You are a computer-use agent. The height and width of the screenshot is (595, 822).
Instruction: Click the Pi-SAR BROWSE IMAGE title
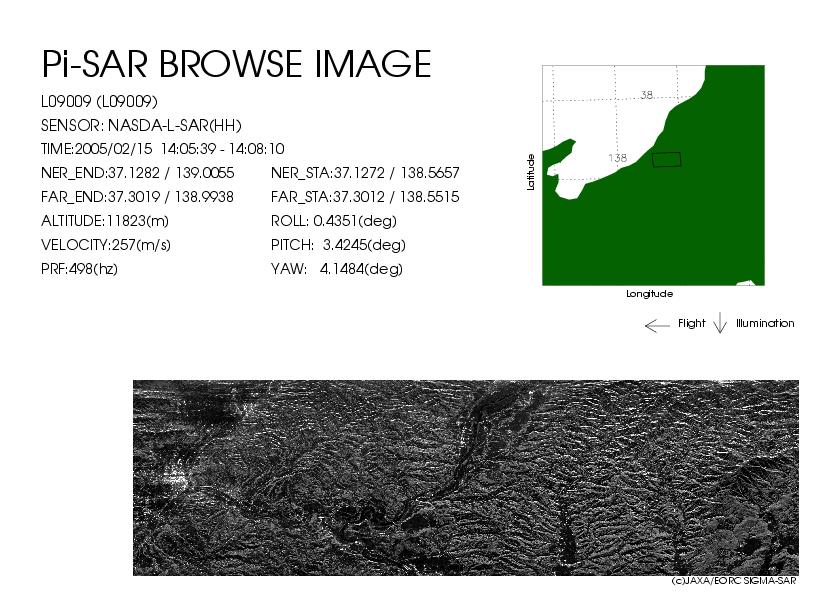tap(236, 64)
